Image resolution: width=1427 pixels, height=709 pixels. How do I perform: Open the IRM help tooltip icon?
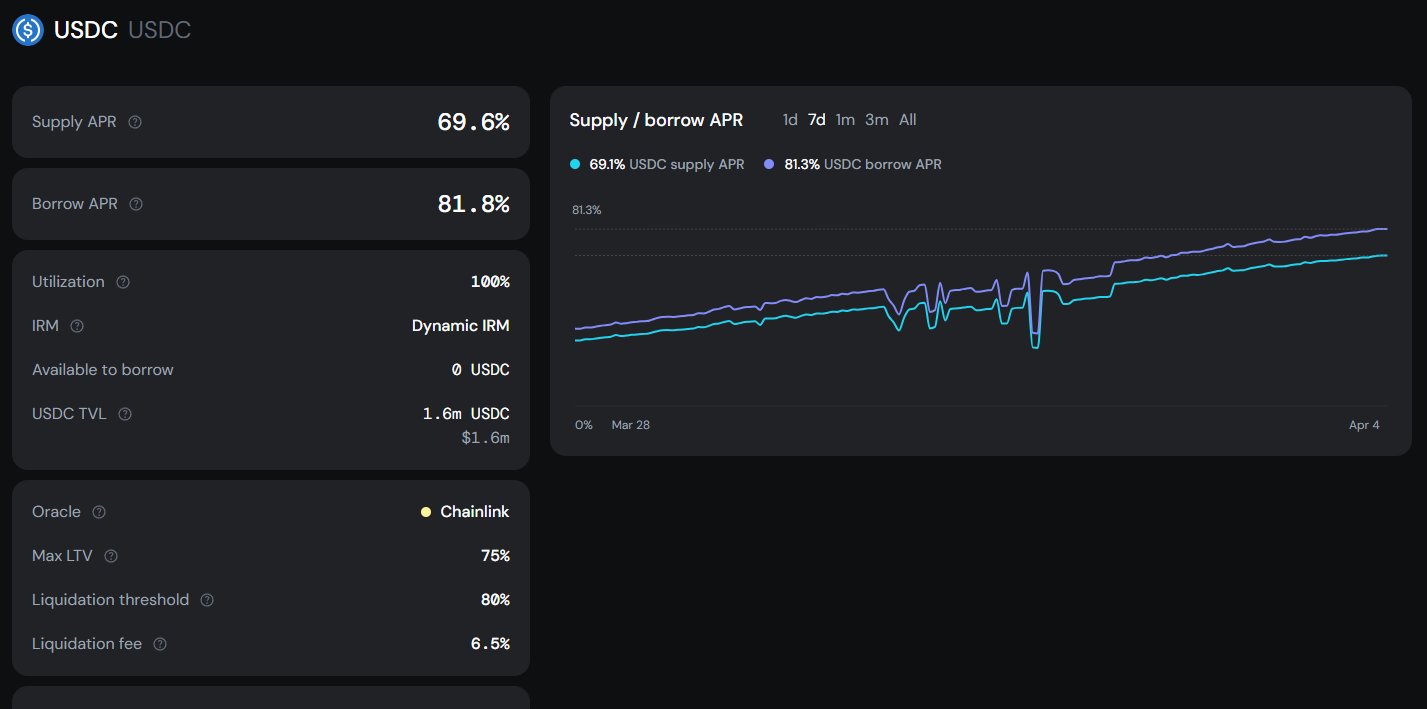pos(77,326)
